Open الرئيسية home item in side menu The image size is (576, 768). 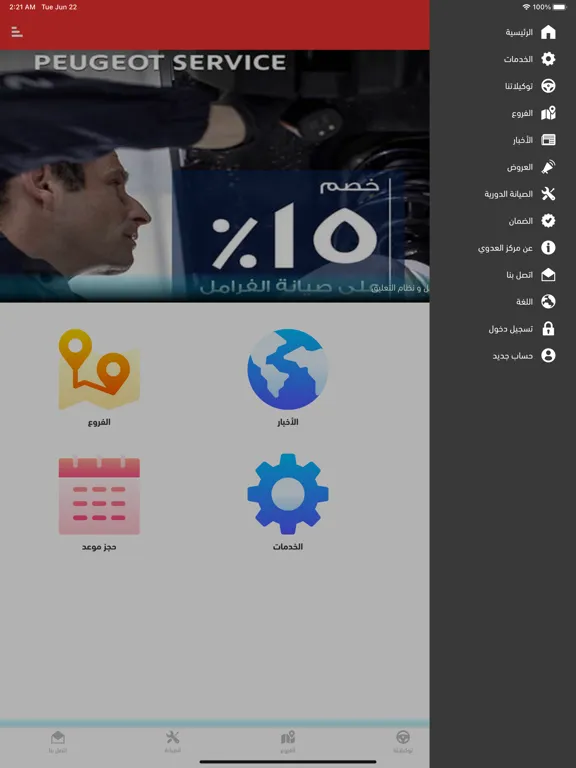[x=530, y=32]
